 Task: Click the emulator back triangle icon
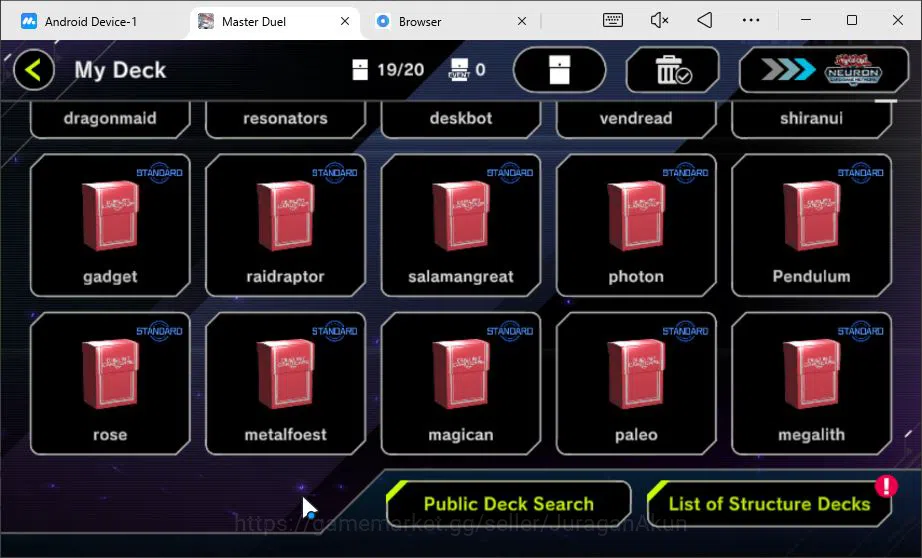704,21
